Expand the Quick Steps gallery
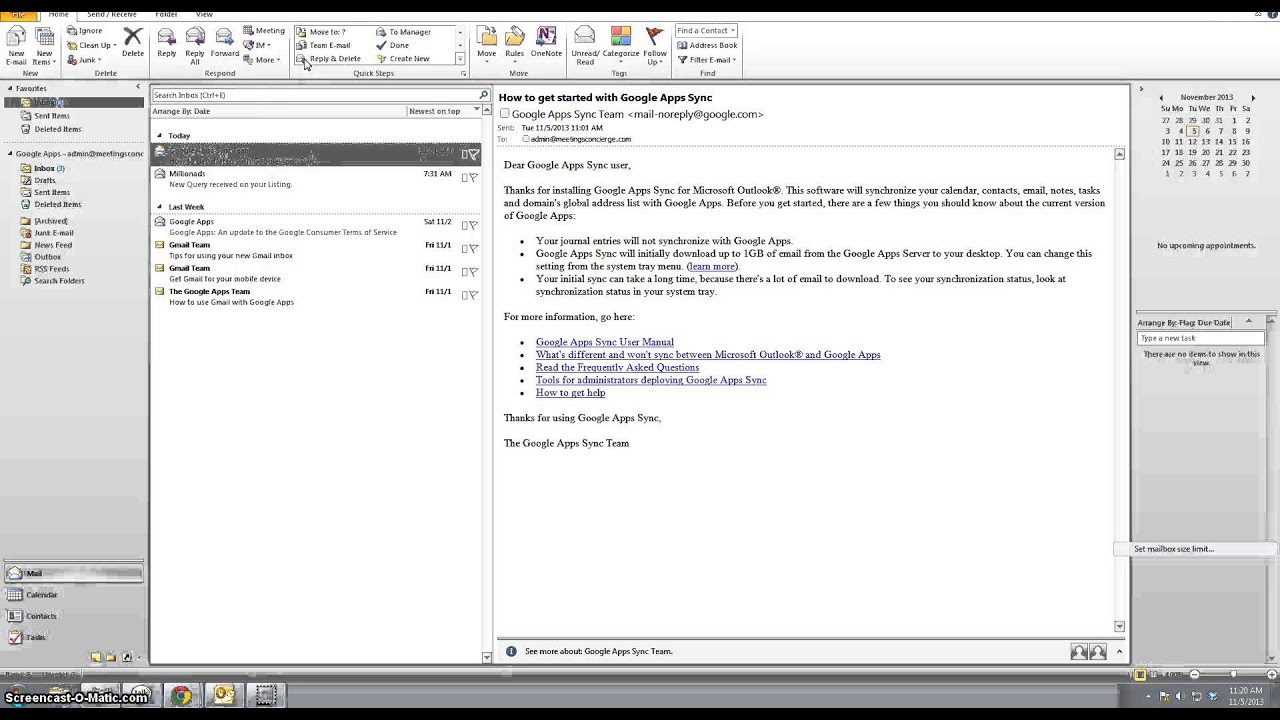Screen dimensions: 1280x720 point(460,60)
